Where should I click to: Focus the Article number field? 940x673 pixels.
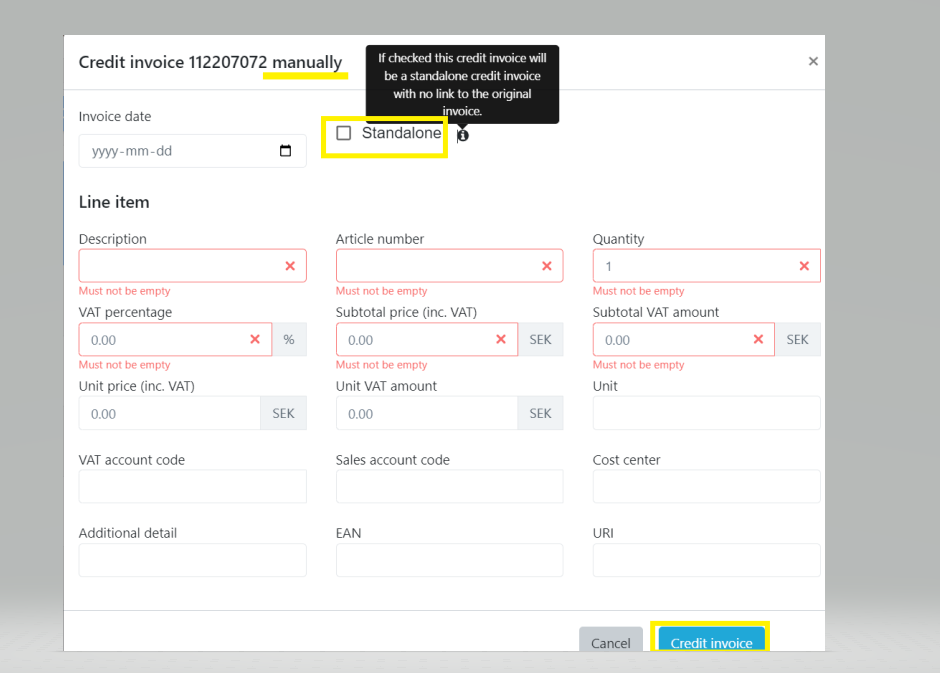450,266
